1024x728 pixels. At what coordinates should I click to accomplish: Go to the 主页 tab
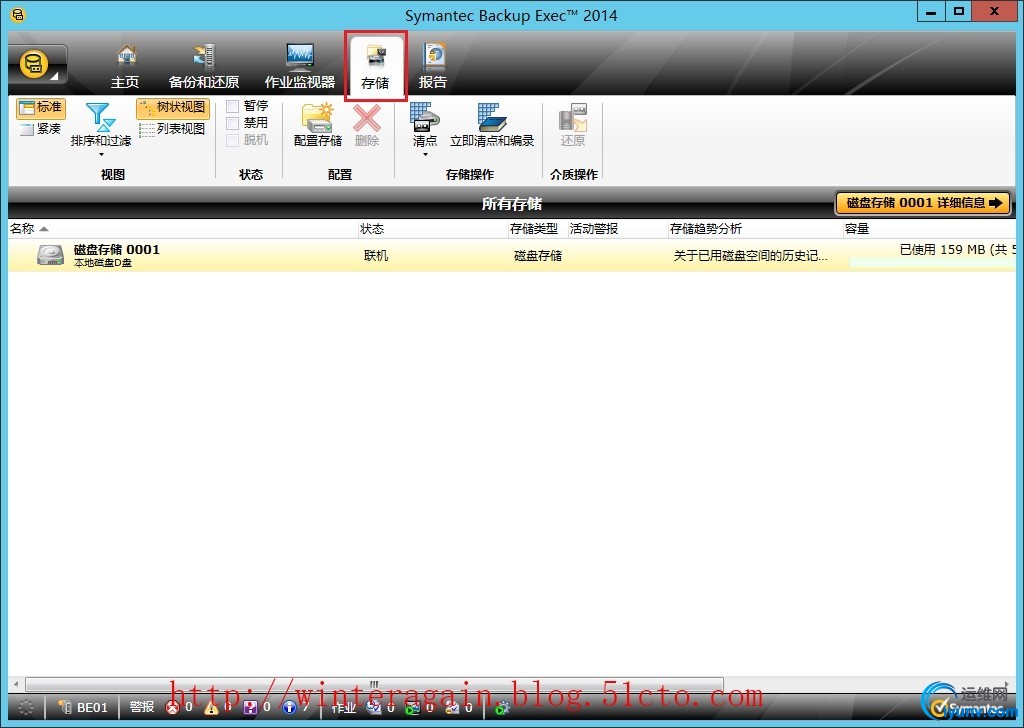pyautogui.click(x=125, y=67)
